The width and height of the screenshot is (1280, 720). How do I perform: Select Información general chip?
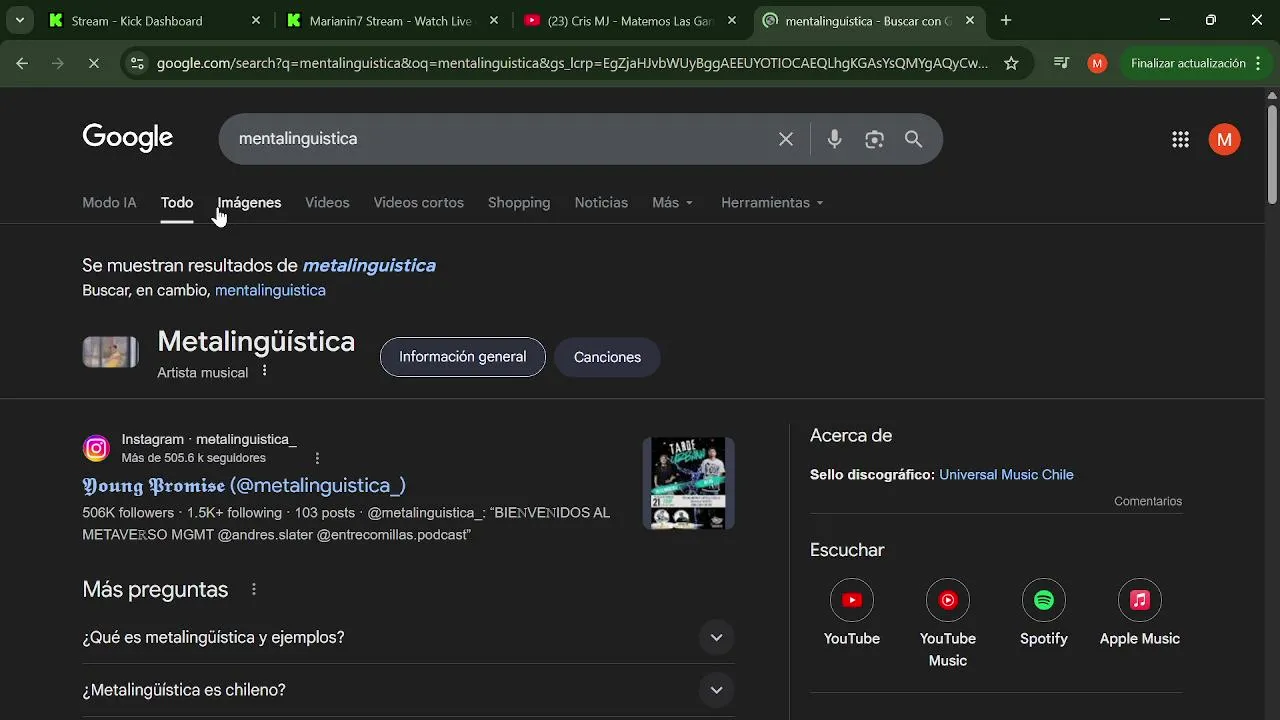click(x=462, y=357)
